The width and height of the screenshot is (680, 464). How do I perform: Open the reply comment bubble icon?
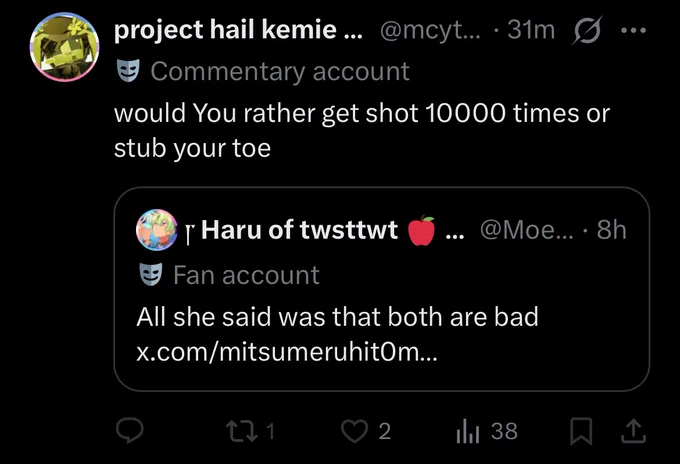[x=130, y=431]
